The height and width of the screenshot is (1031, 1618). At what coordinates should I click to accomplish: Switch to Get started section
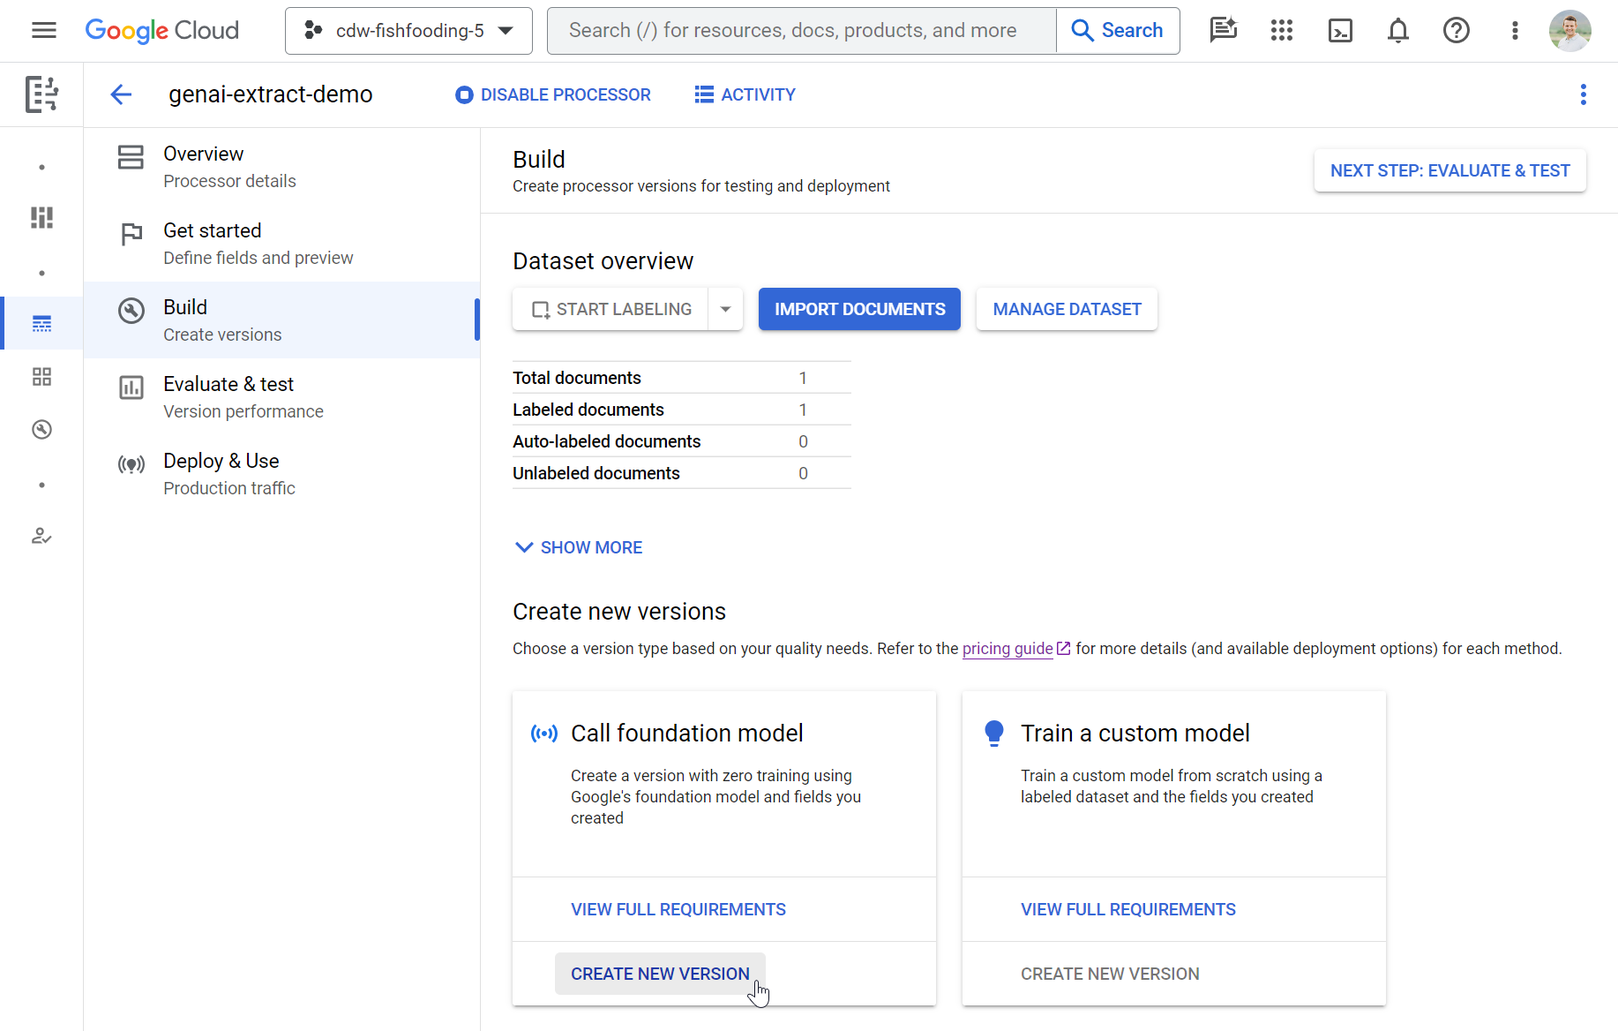(x=282, y=244)
